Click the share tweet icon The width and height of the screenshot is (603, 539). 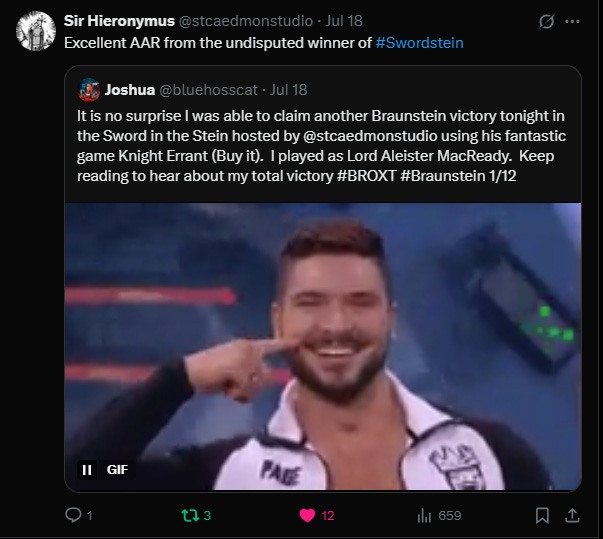click(x=572, y=515)
